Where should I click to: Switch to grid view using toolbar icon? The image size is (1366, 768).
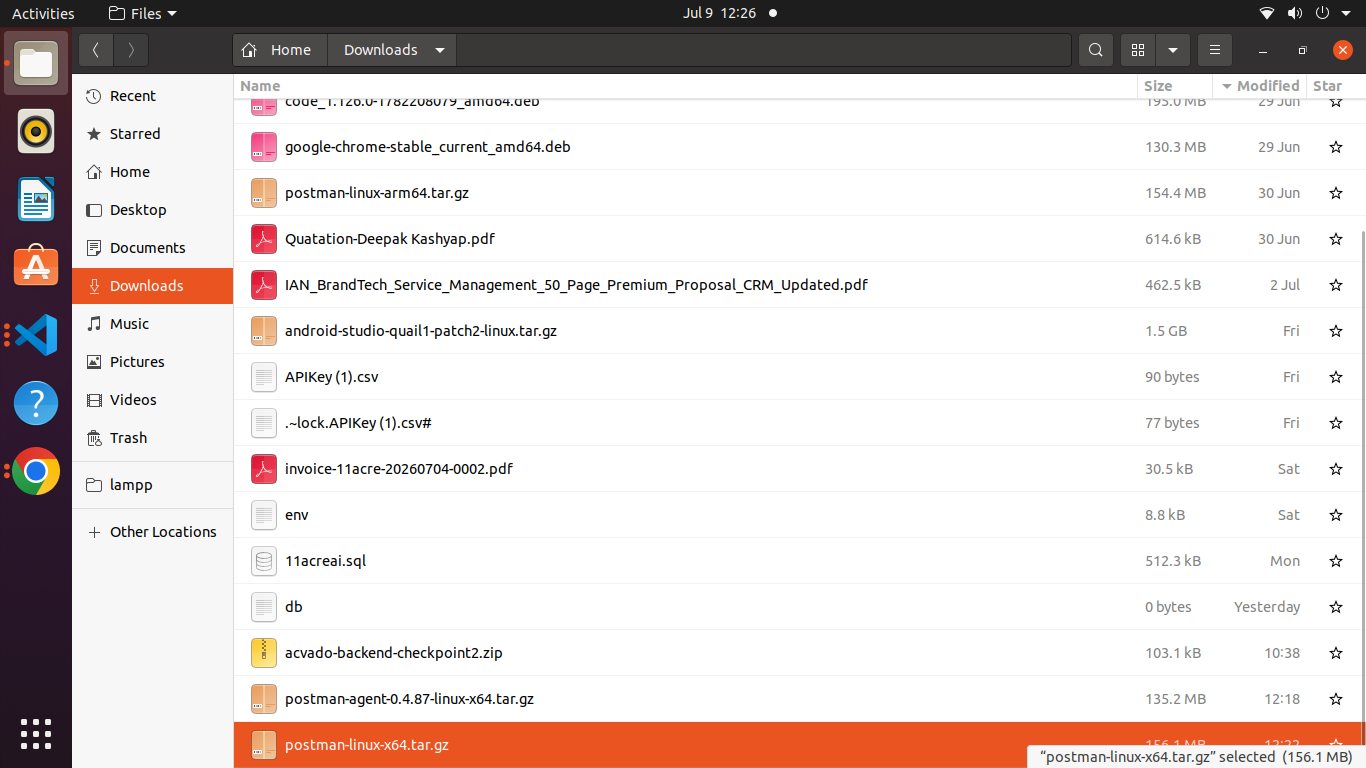[1137, 50]
